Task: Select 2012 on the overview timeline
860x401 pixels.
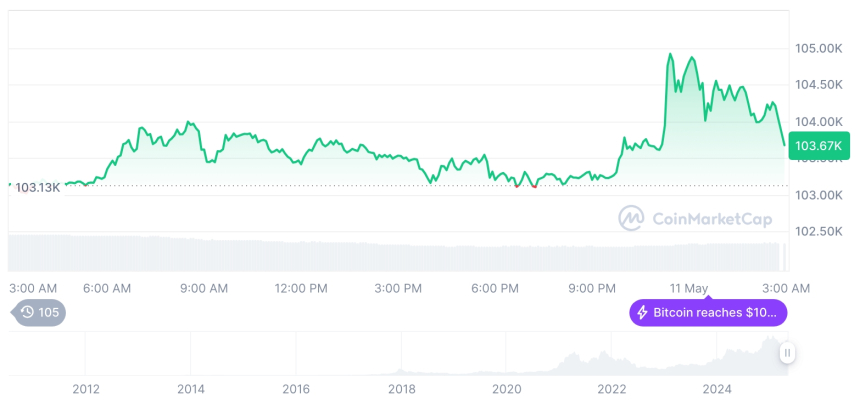Action: tap(86, 389)
